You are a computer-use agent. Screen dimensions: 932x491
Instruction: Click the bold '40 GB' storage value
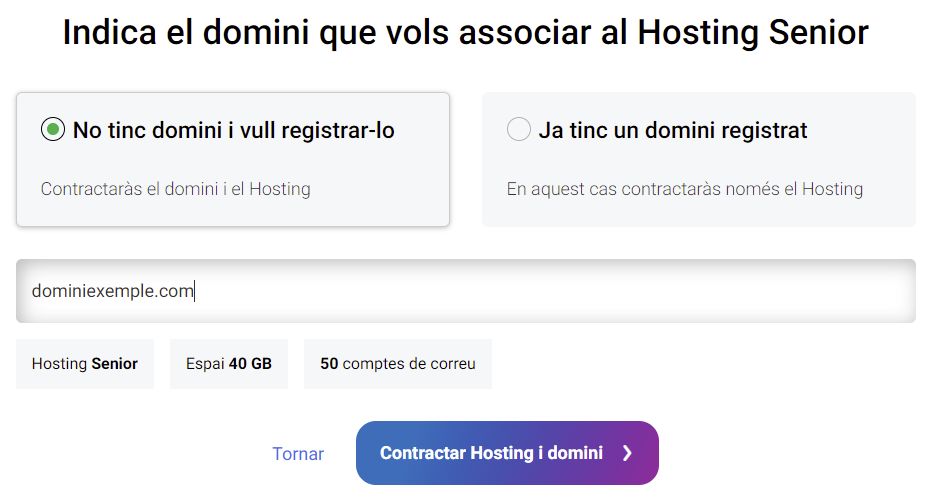(x=250, y=364)
